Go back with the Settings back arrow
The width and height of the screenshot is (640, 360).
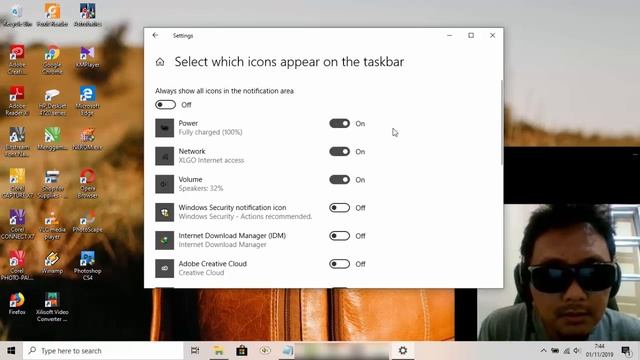pos(156,36)
